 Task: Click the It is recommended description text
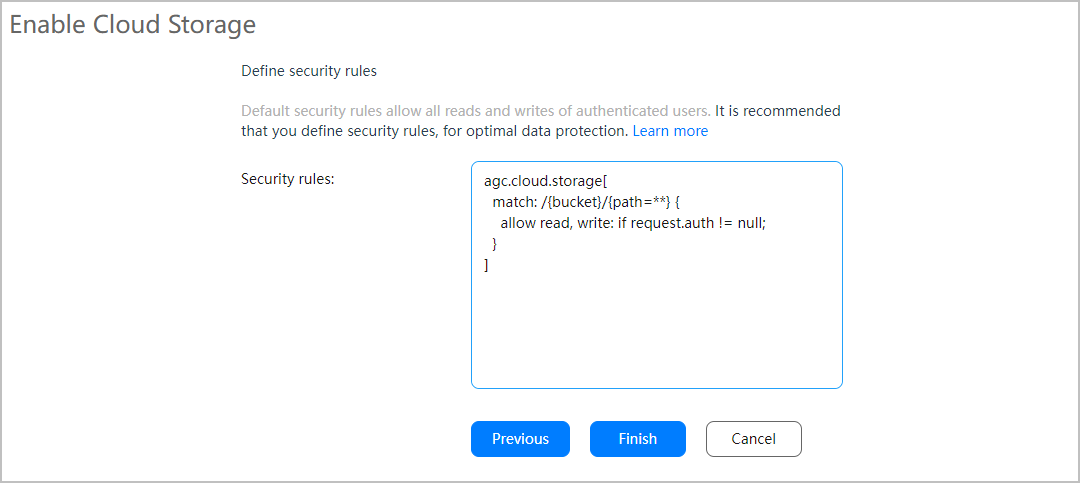777,111
